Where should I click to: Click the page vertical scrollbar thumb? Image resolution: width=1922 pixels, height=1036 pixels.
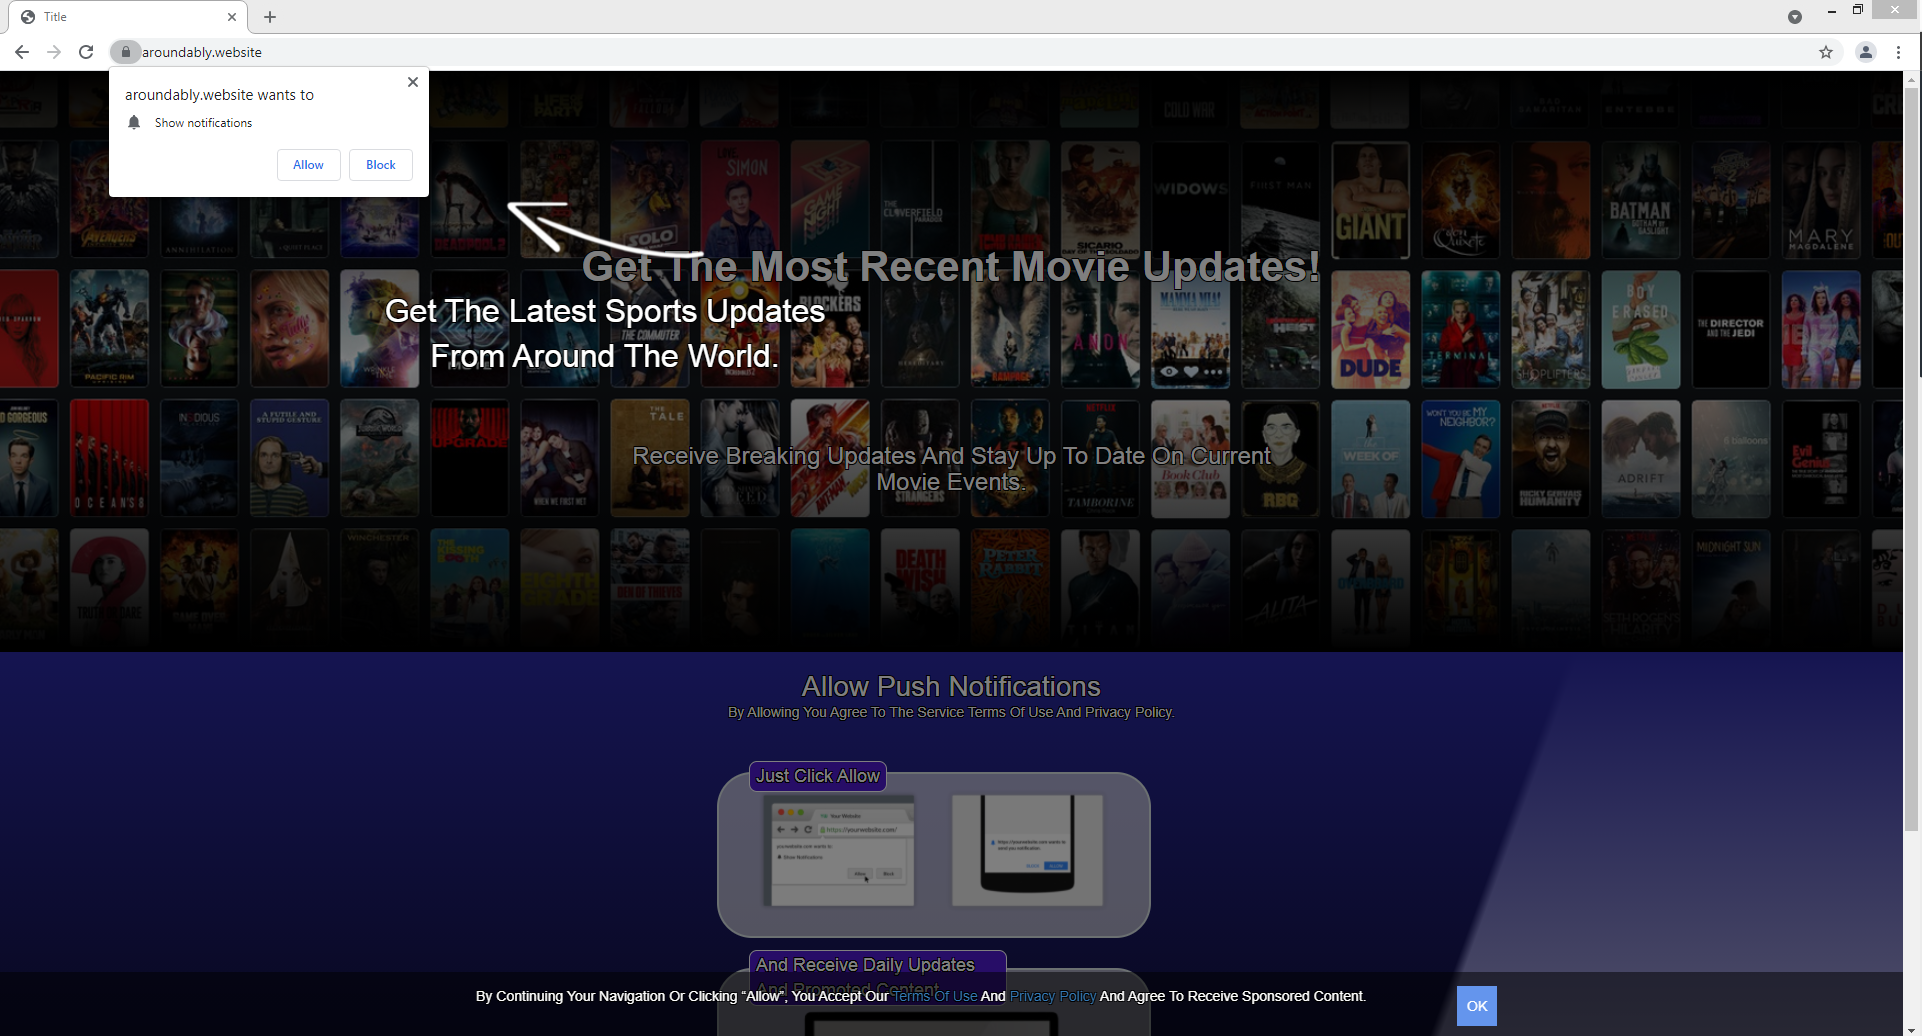pyautogui.click(x=1912, y=460)
